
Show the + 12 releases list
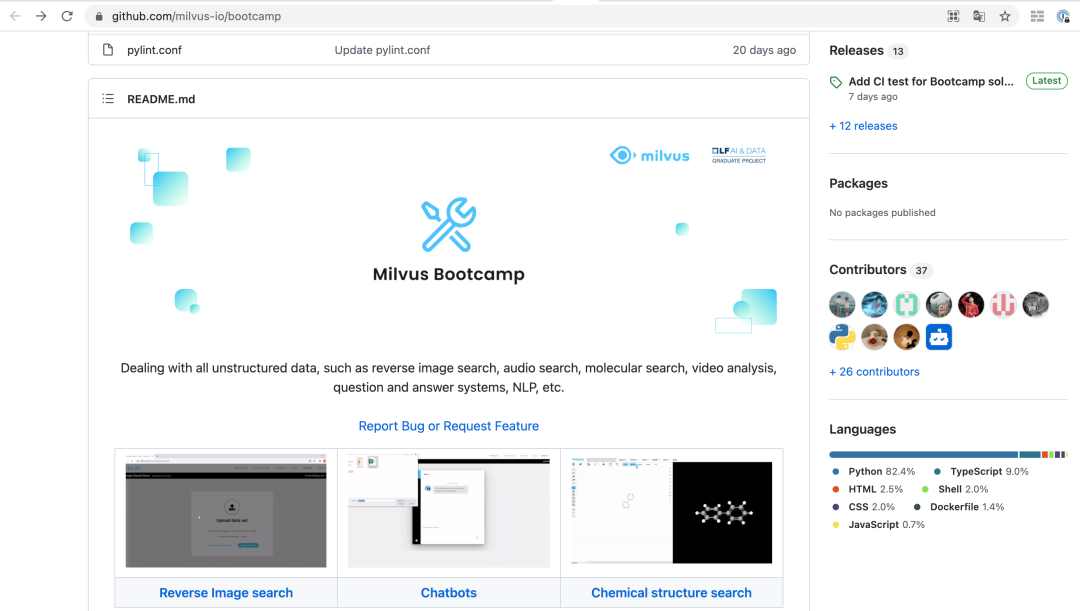pyautogui.click(x=863, y=126)
